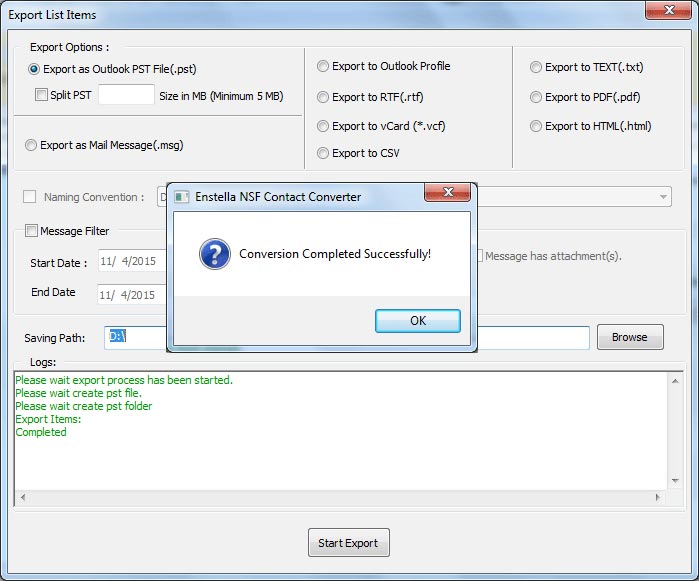This screenshot has height=581, width=699.
Task: Click the Browse button for saving path
Action: [629, 337]
